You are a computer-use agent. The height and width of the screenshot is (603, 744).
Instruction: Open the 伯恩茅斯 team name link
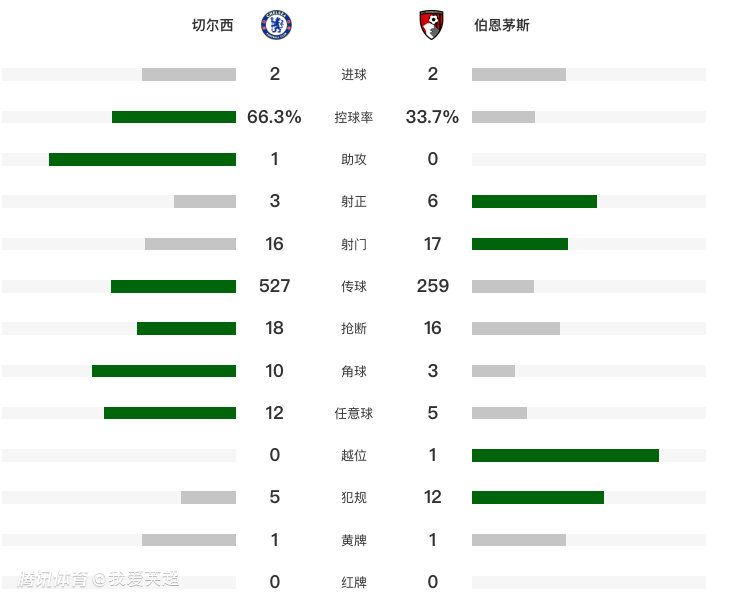502,26
